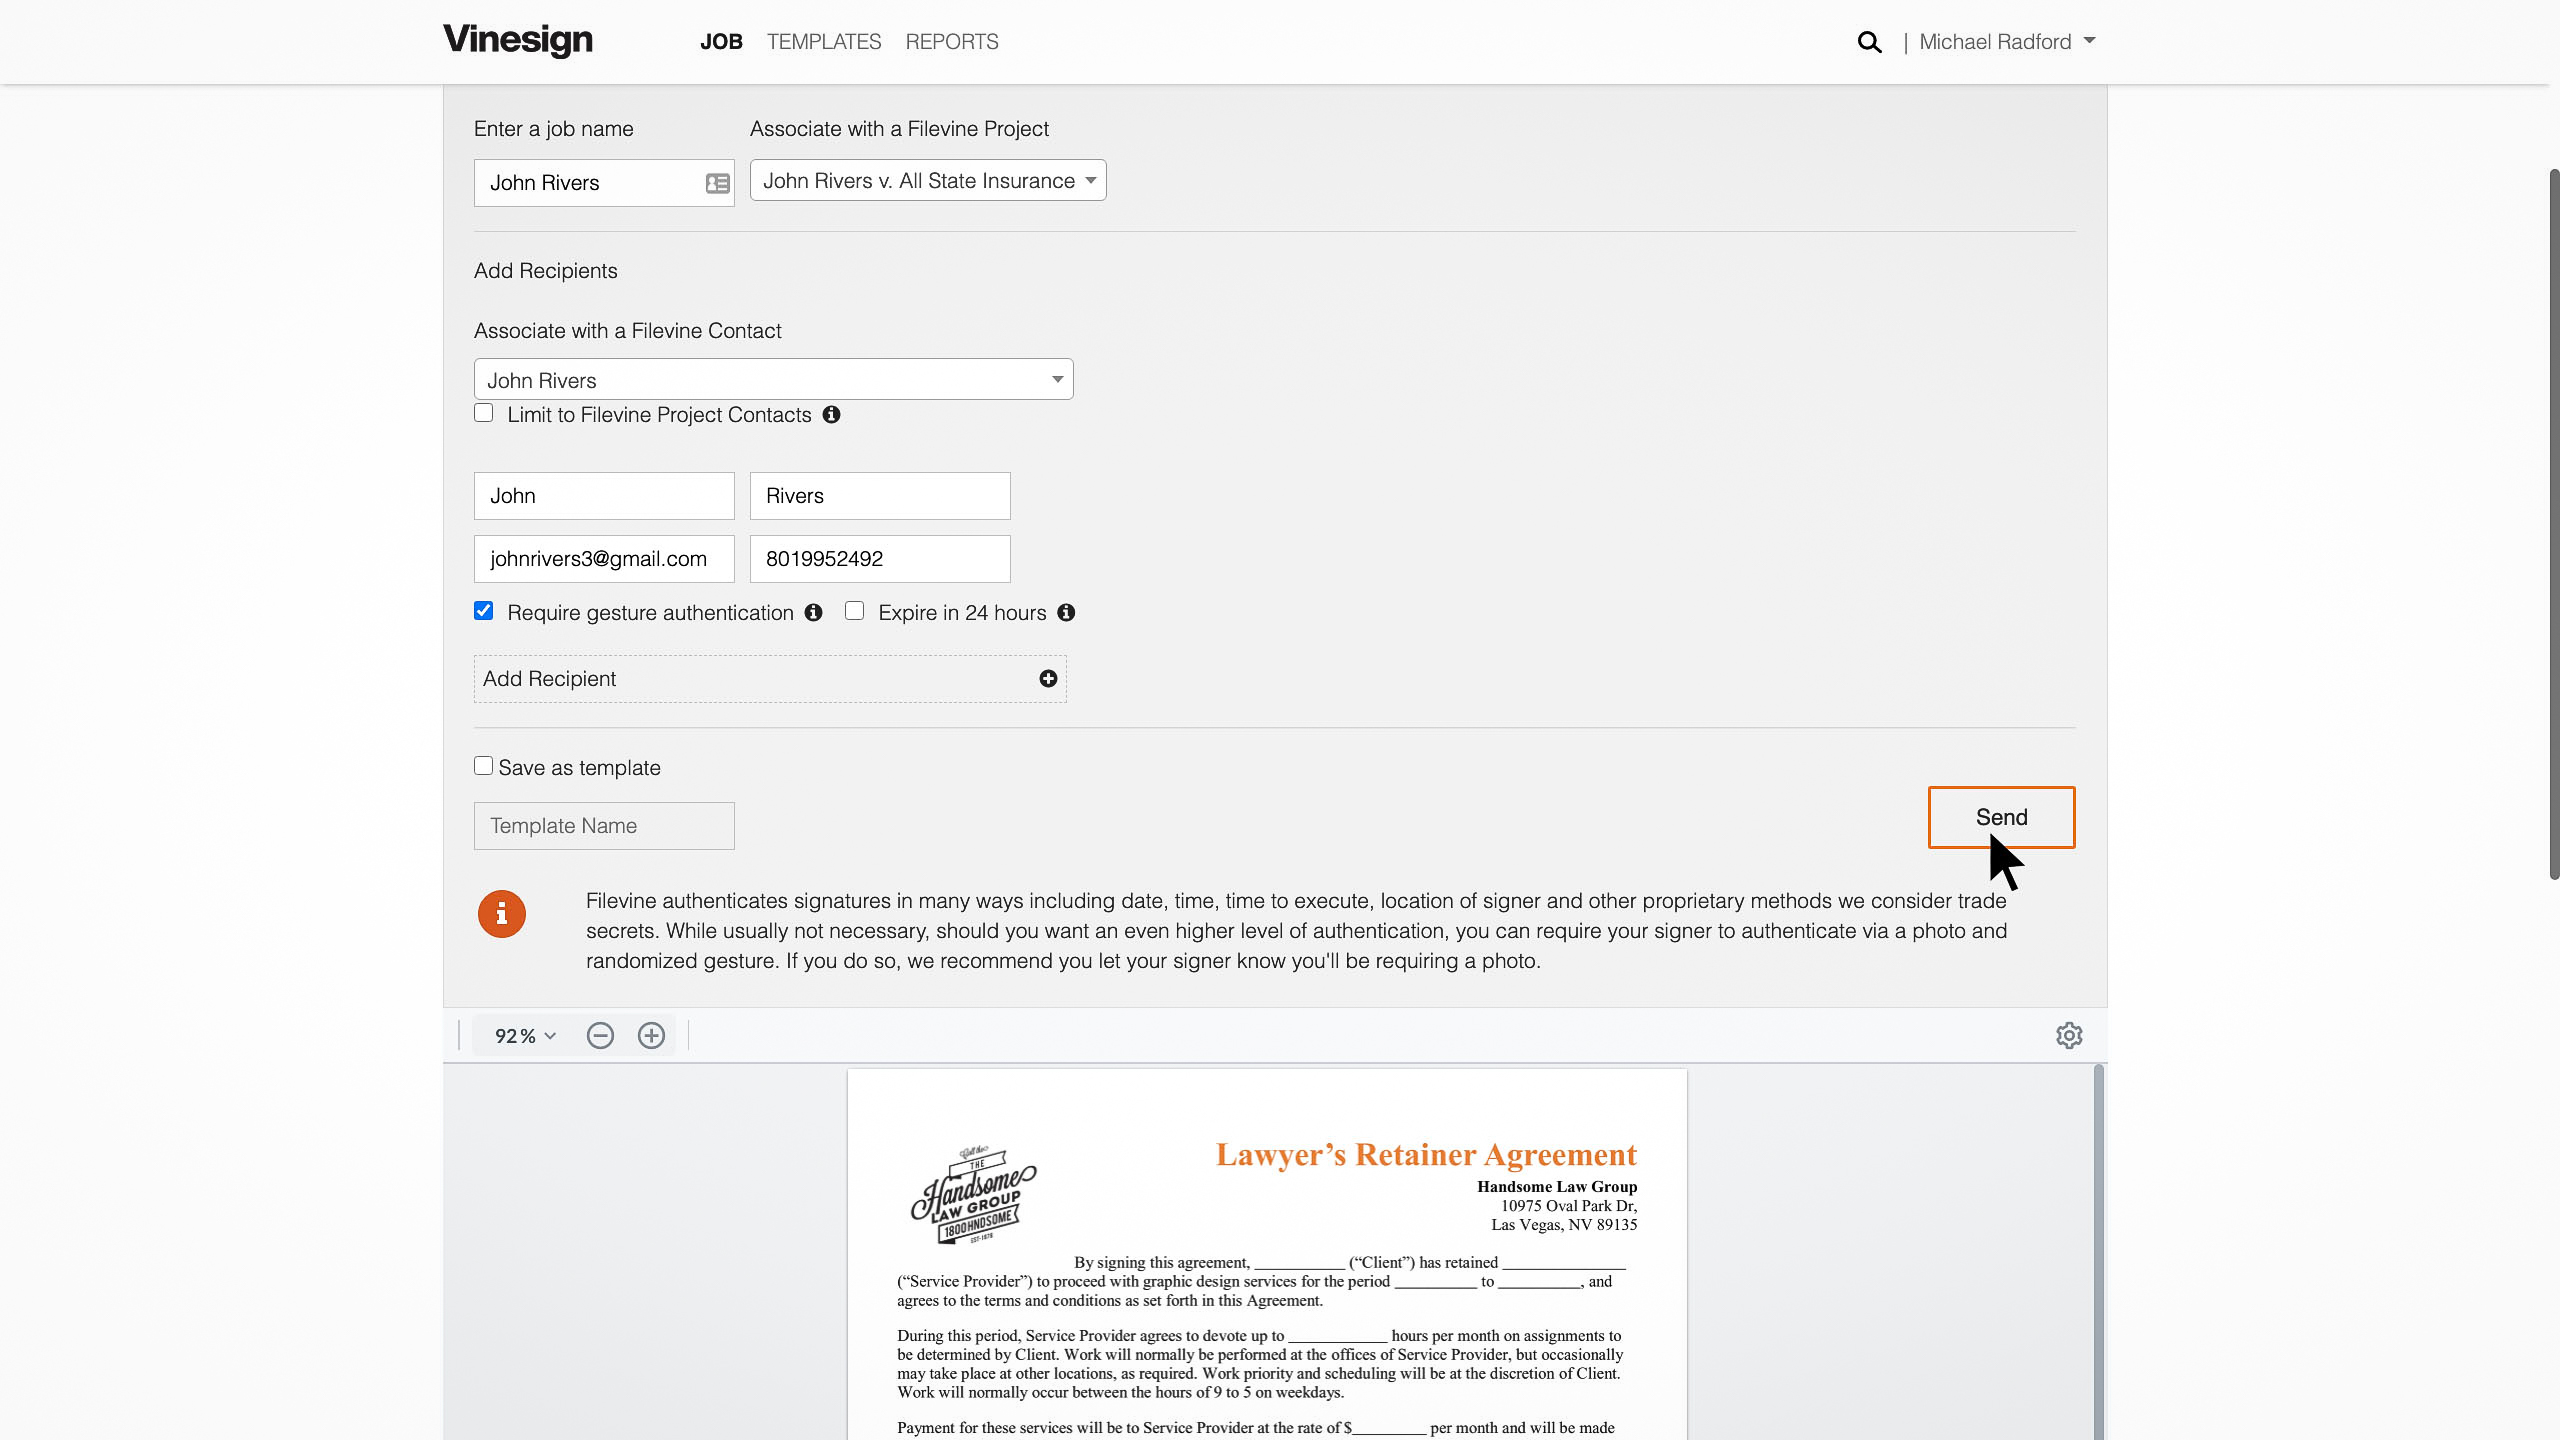
Task: Open the search with the magnifier icon
Action: (1869, 42)
